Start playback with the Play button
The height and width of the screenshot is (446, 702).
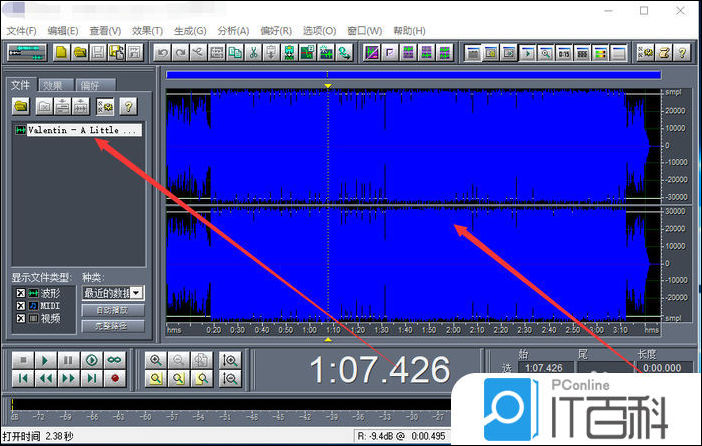(45, 360)
